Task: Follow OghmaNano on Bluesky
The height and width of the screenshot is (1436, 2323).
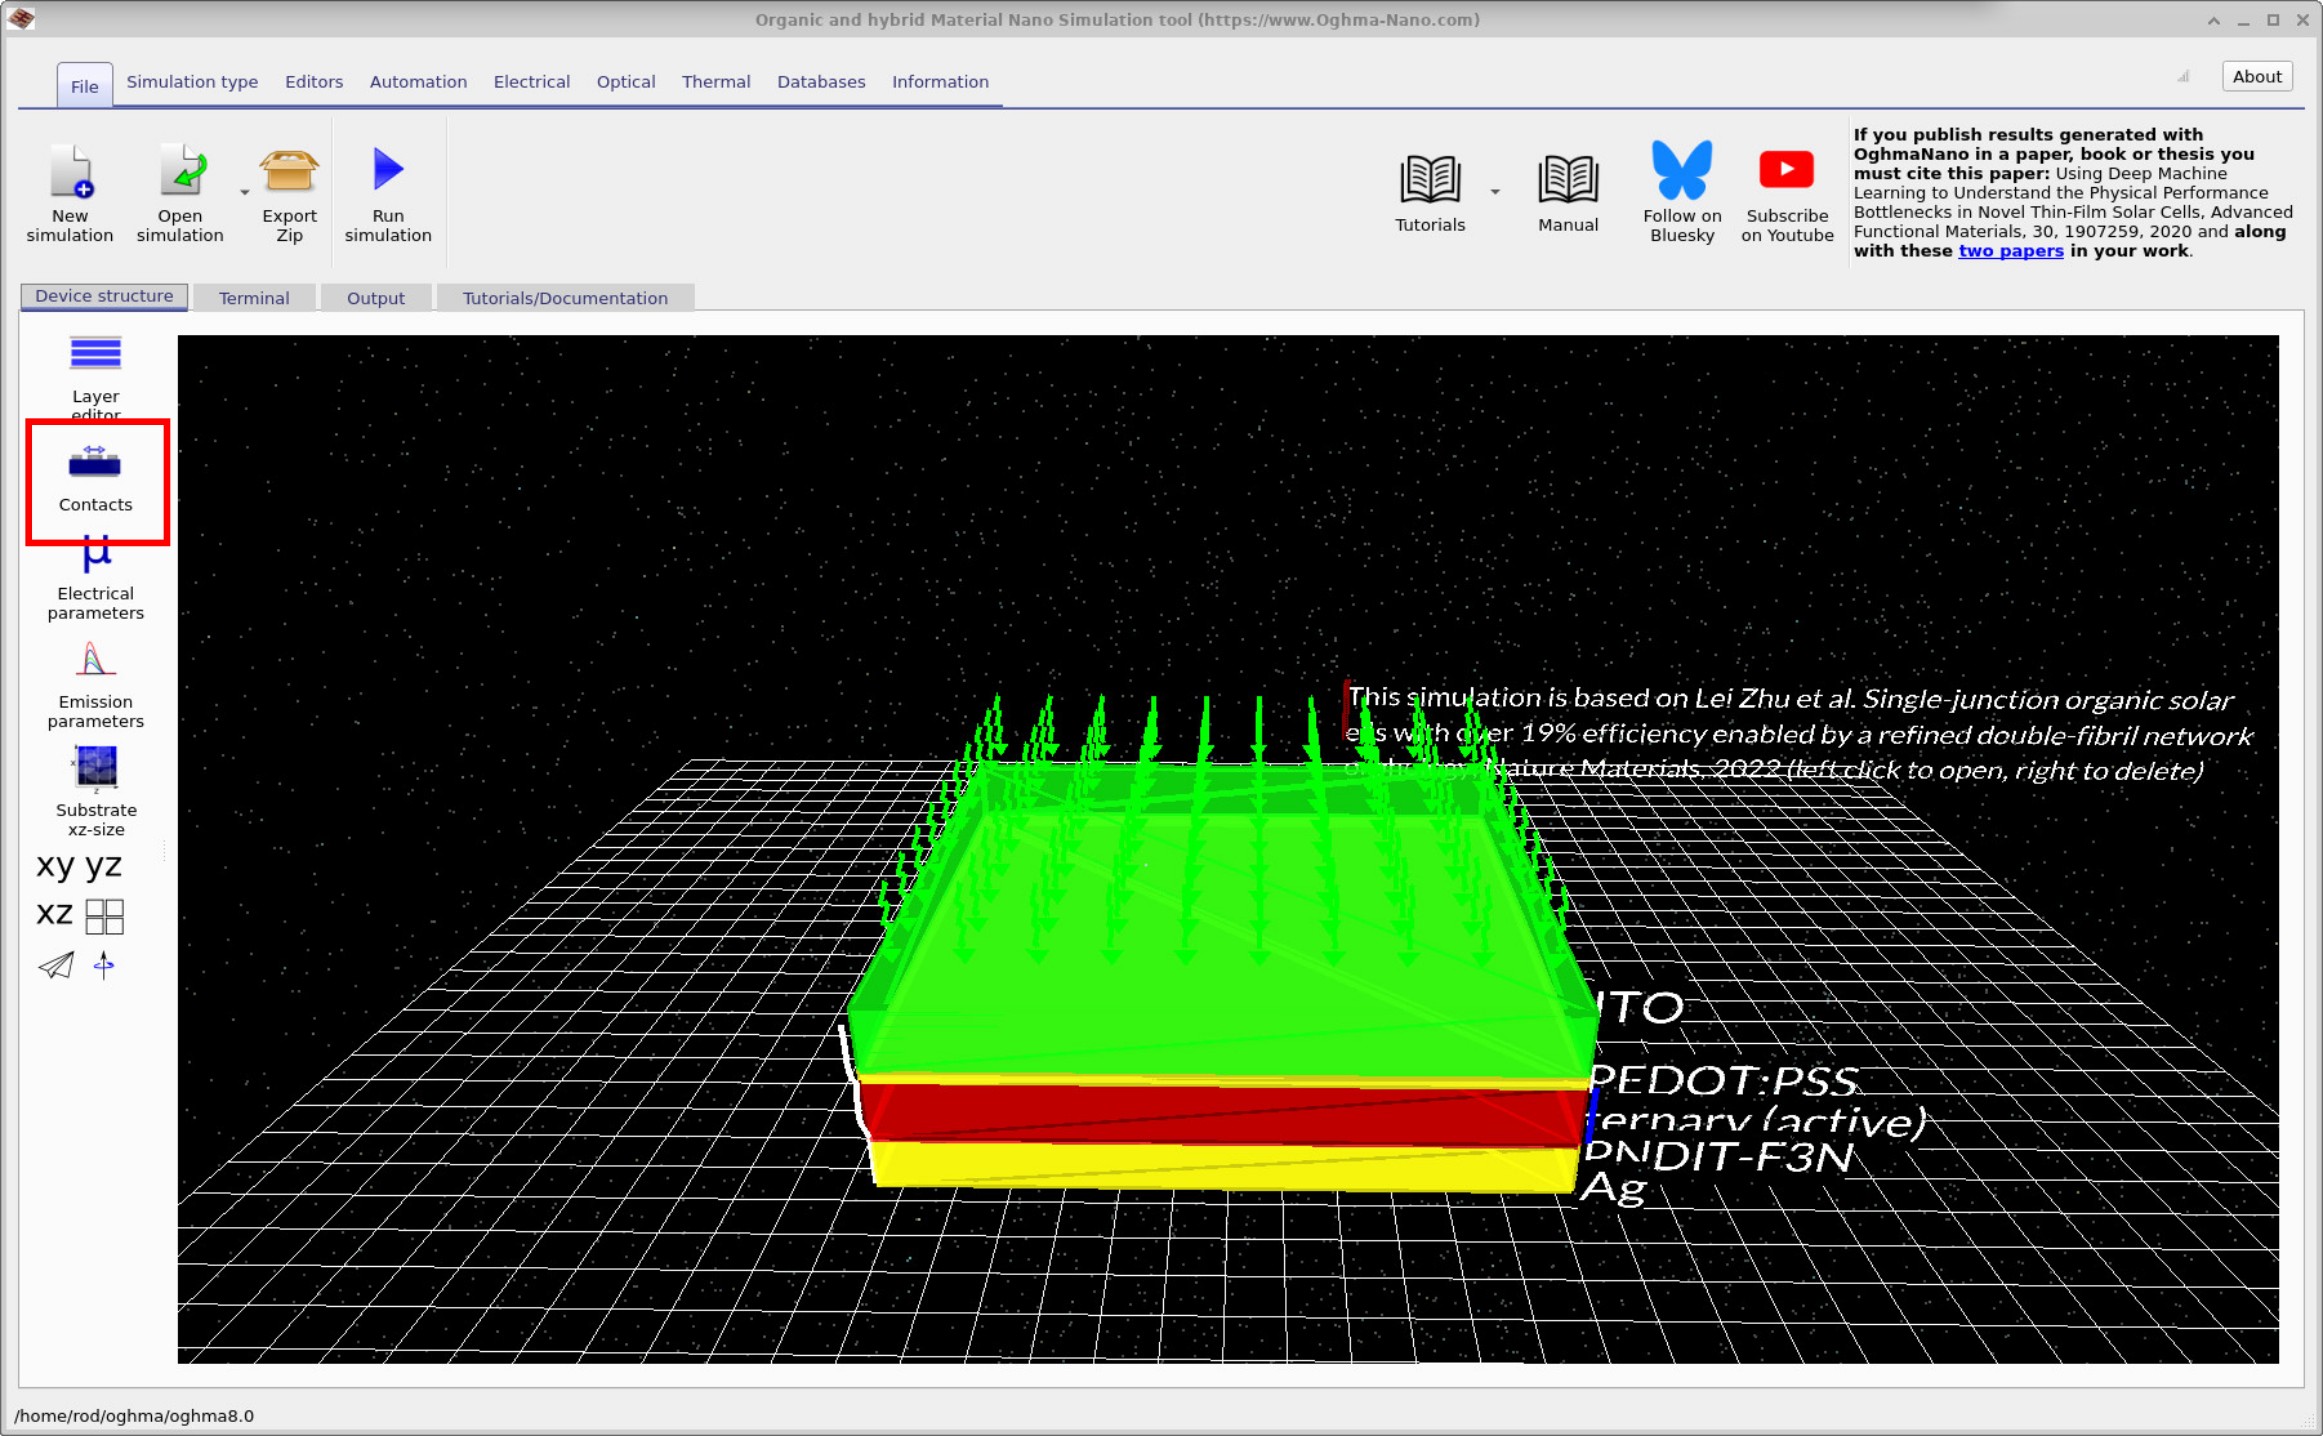Action: click(x=1681, y=190)
